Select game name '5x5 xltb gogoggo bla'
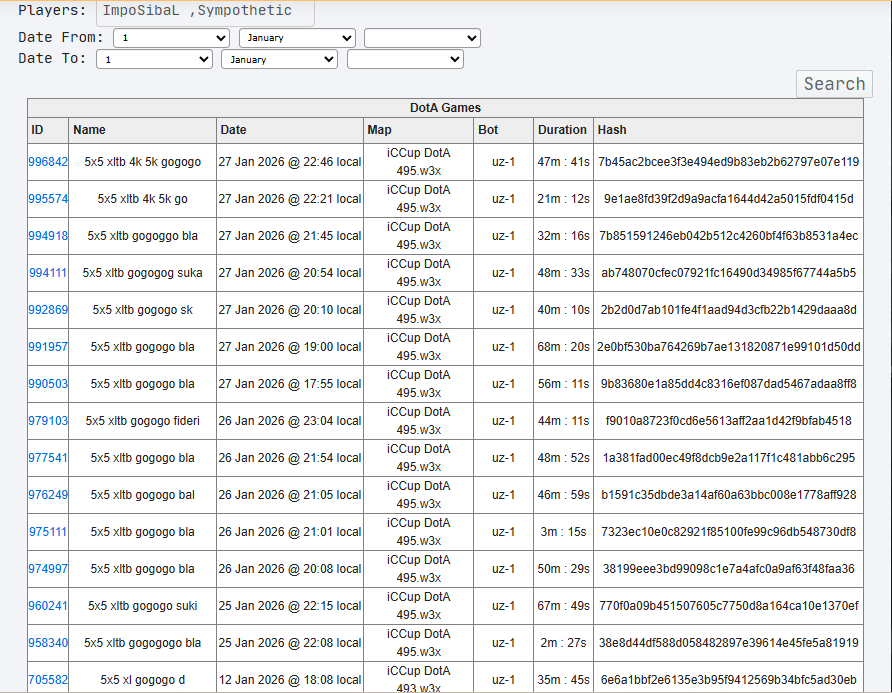Image resolution: width=892 pixels, height=693 pixels. pos(142,236)
